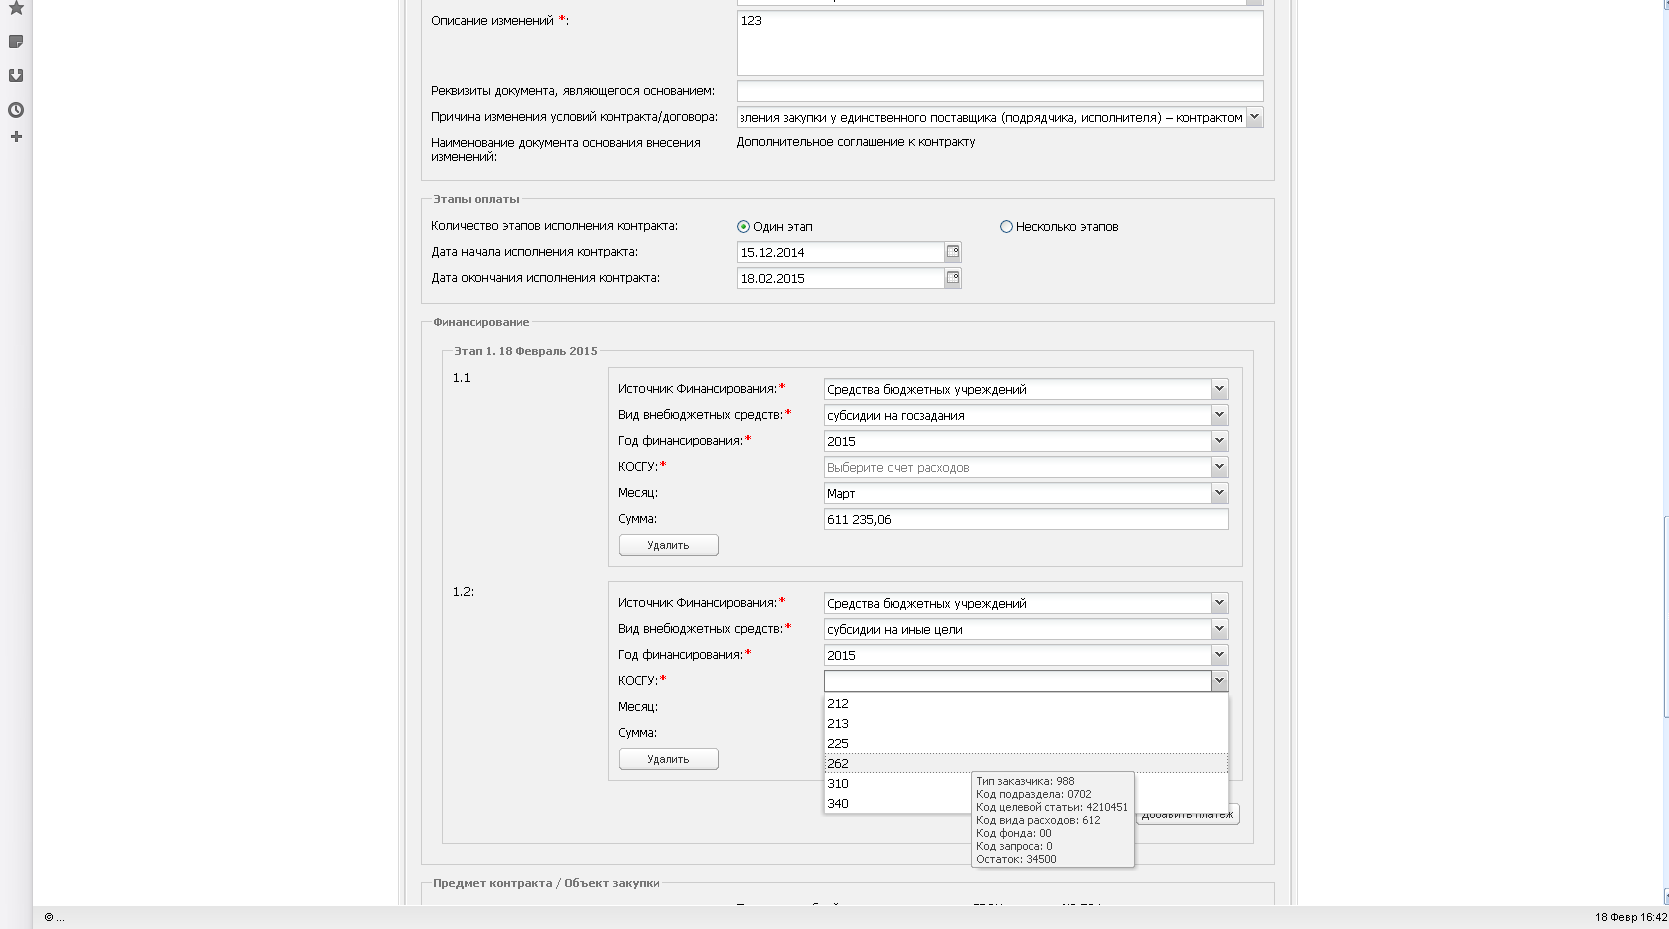Open calendar for contract end date

(953, 278)
